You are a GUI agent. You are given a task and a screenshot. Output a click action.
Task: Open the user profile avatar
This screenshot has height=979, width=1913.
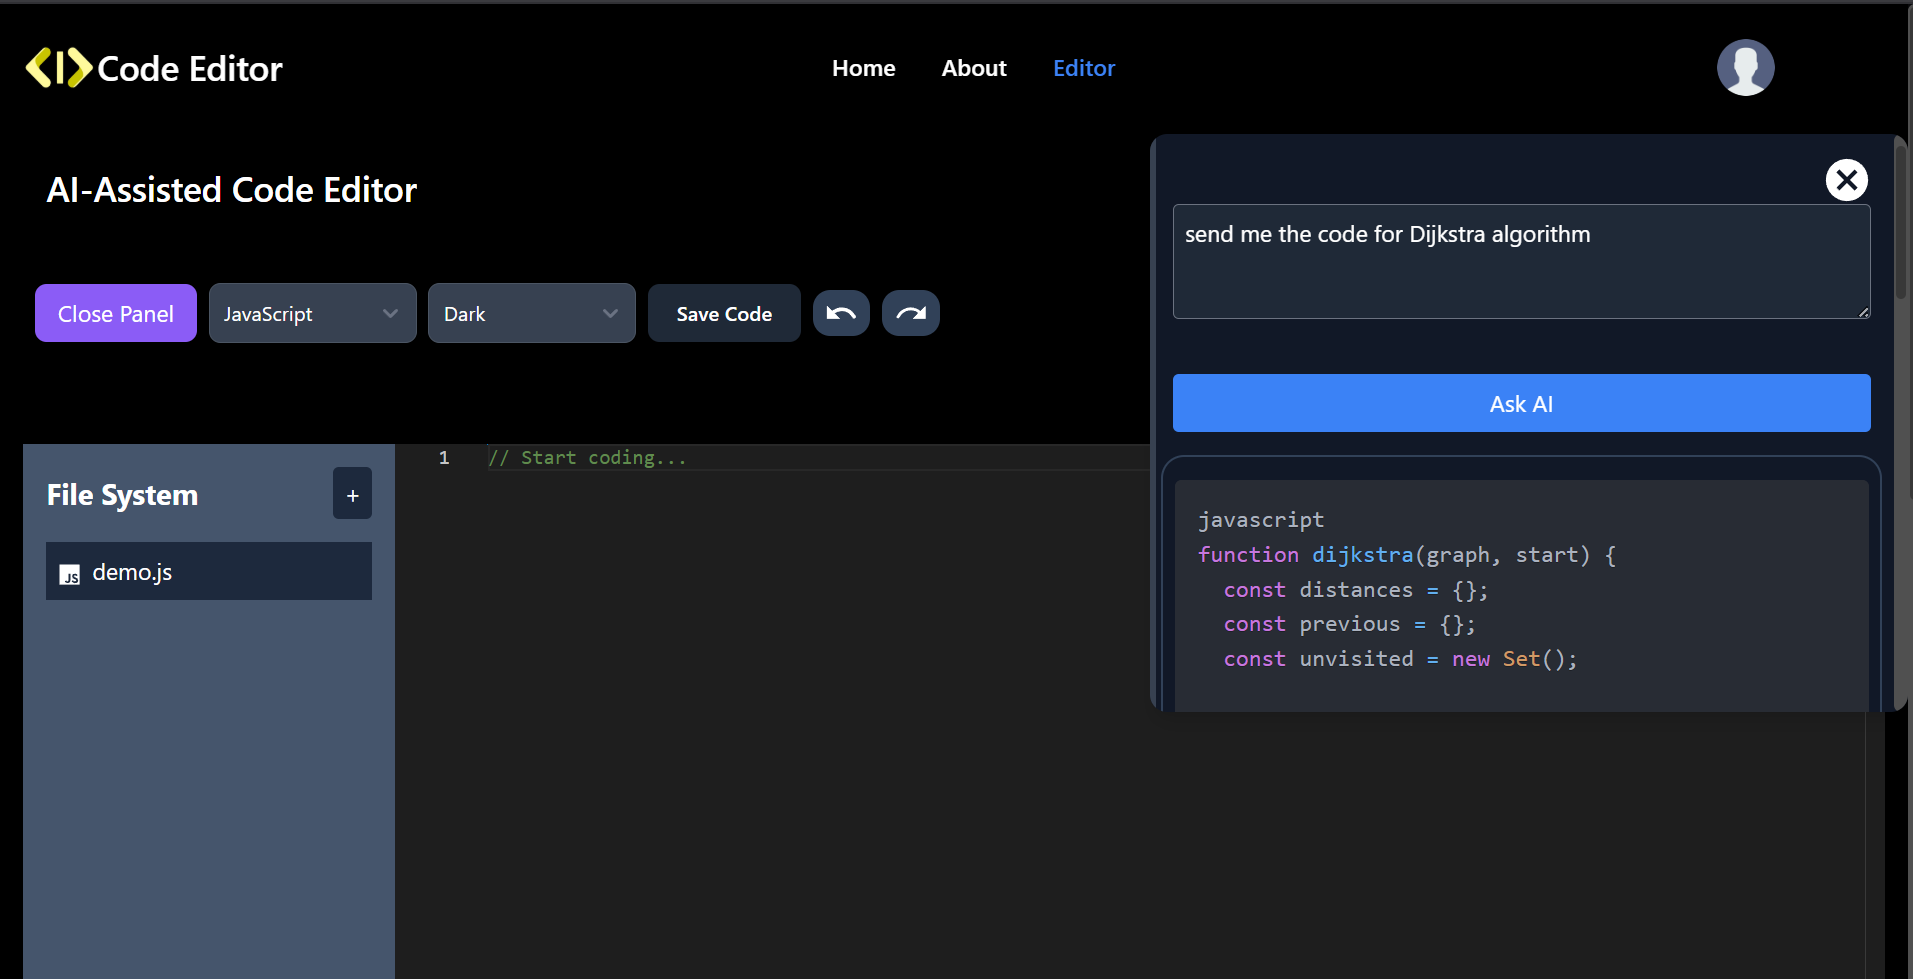[x=1745, y=68]
